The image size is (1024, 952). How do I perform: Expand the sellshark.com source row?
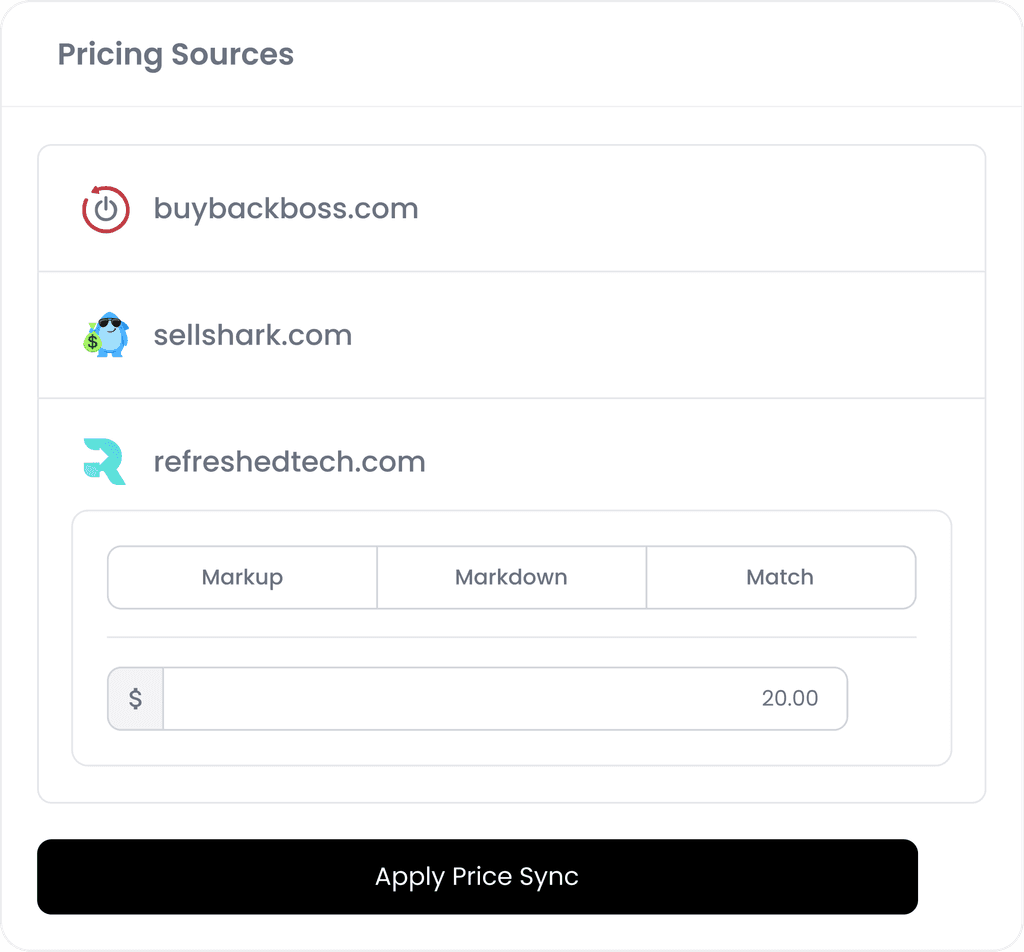pos(511,335)
